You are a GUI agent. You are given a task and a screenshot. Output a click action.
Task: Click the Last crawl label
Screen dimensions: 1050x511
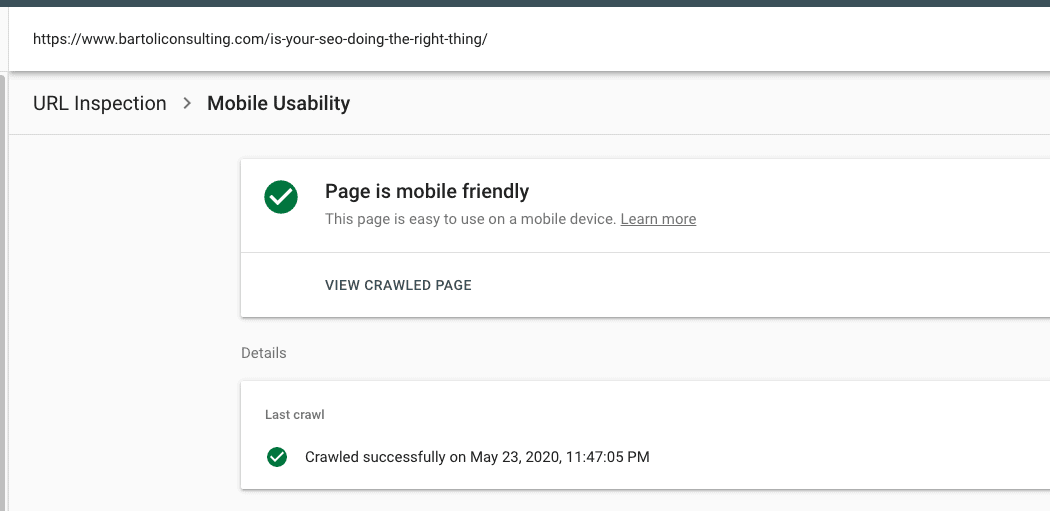[295, 415]
